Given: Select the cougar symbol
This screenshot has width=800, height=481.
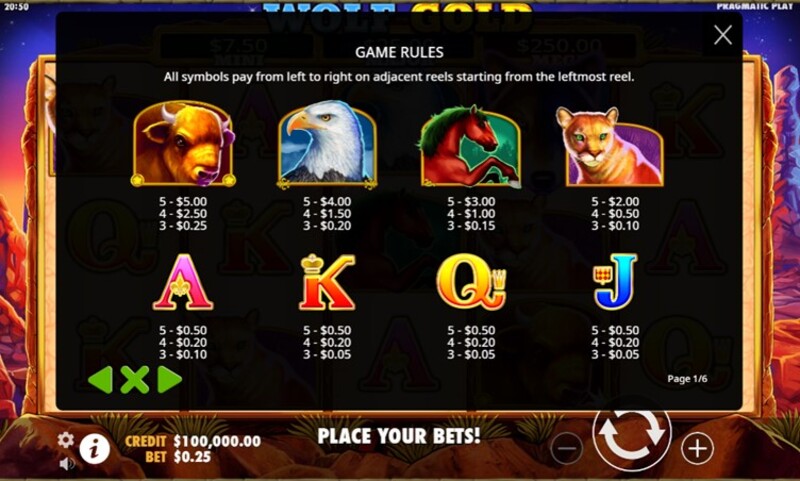Looking at the screenshot, I should coord(610,146).
